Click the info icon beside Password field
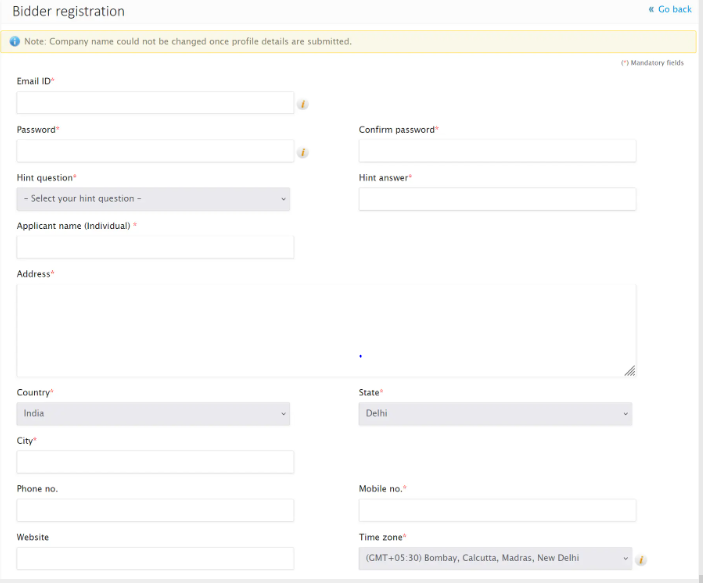 coord(303,153)
